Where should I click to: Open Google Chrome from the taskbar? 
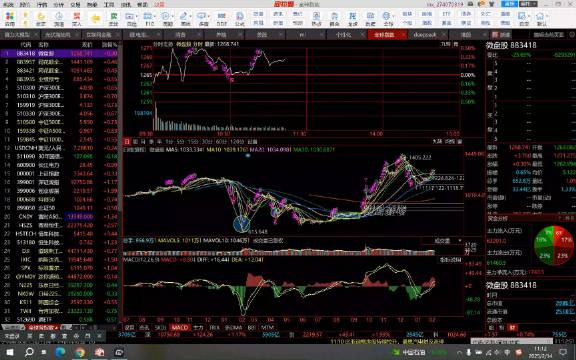(80, 352)
